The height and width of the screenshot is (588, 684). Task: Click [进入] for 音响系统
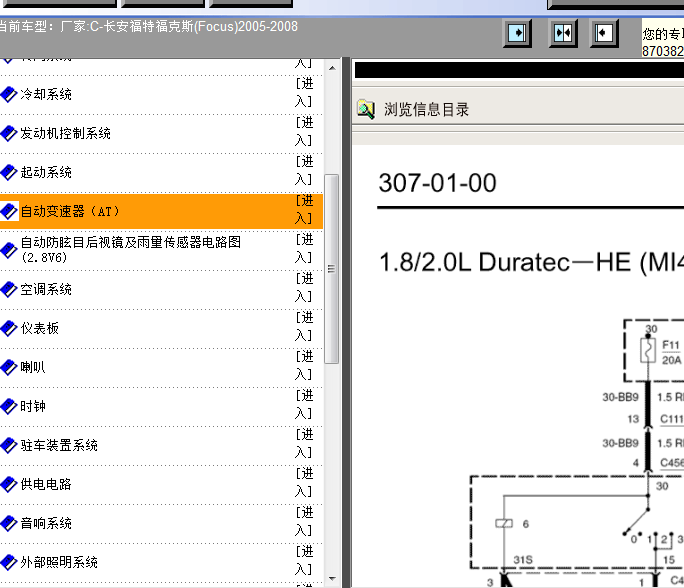click(x=304, y=521)
